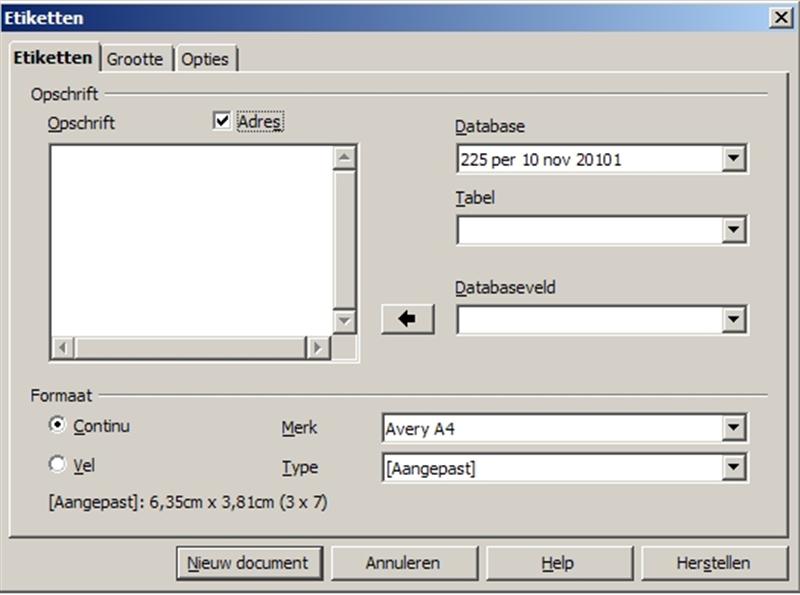Click the Herstellen button
This screenshot has height=595, width=800.
712,563
